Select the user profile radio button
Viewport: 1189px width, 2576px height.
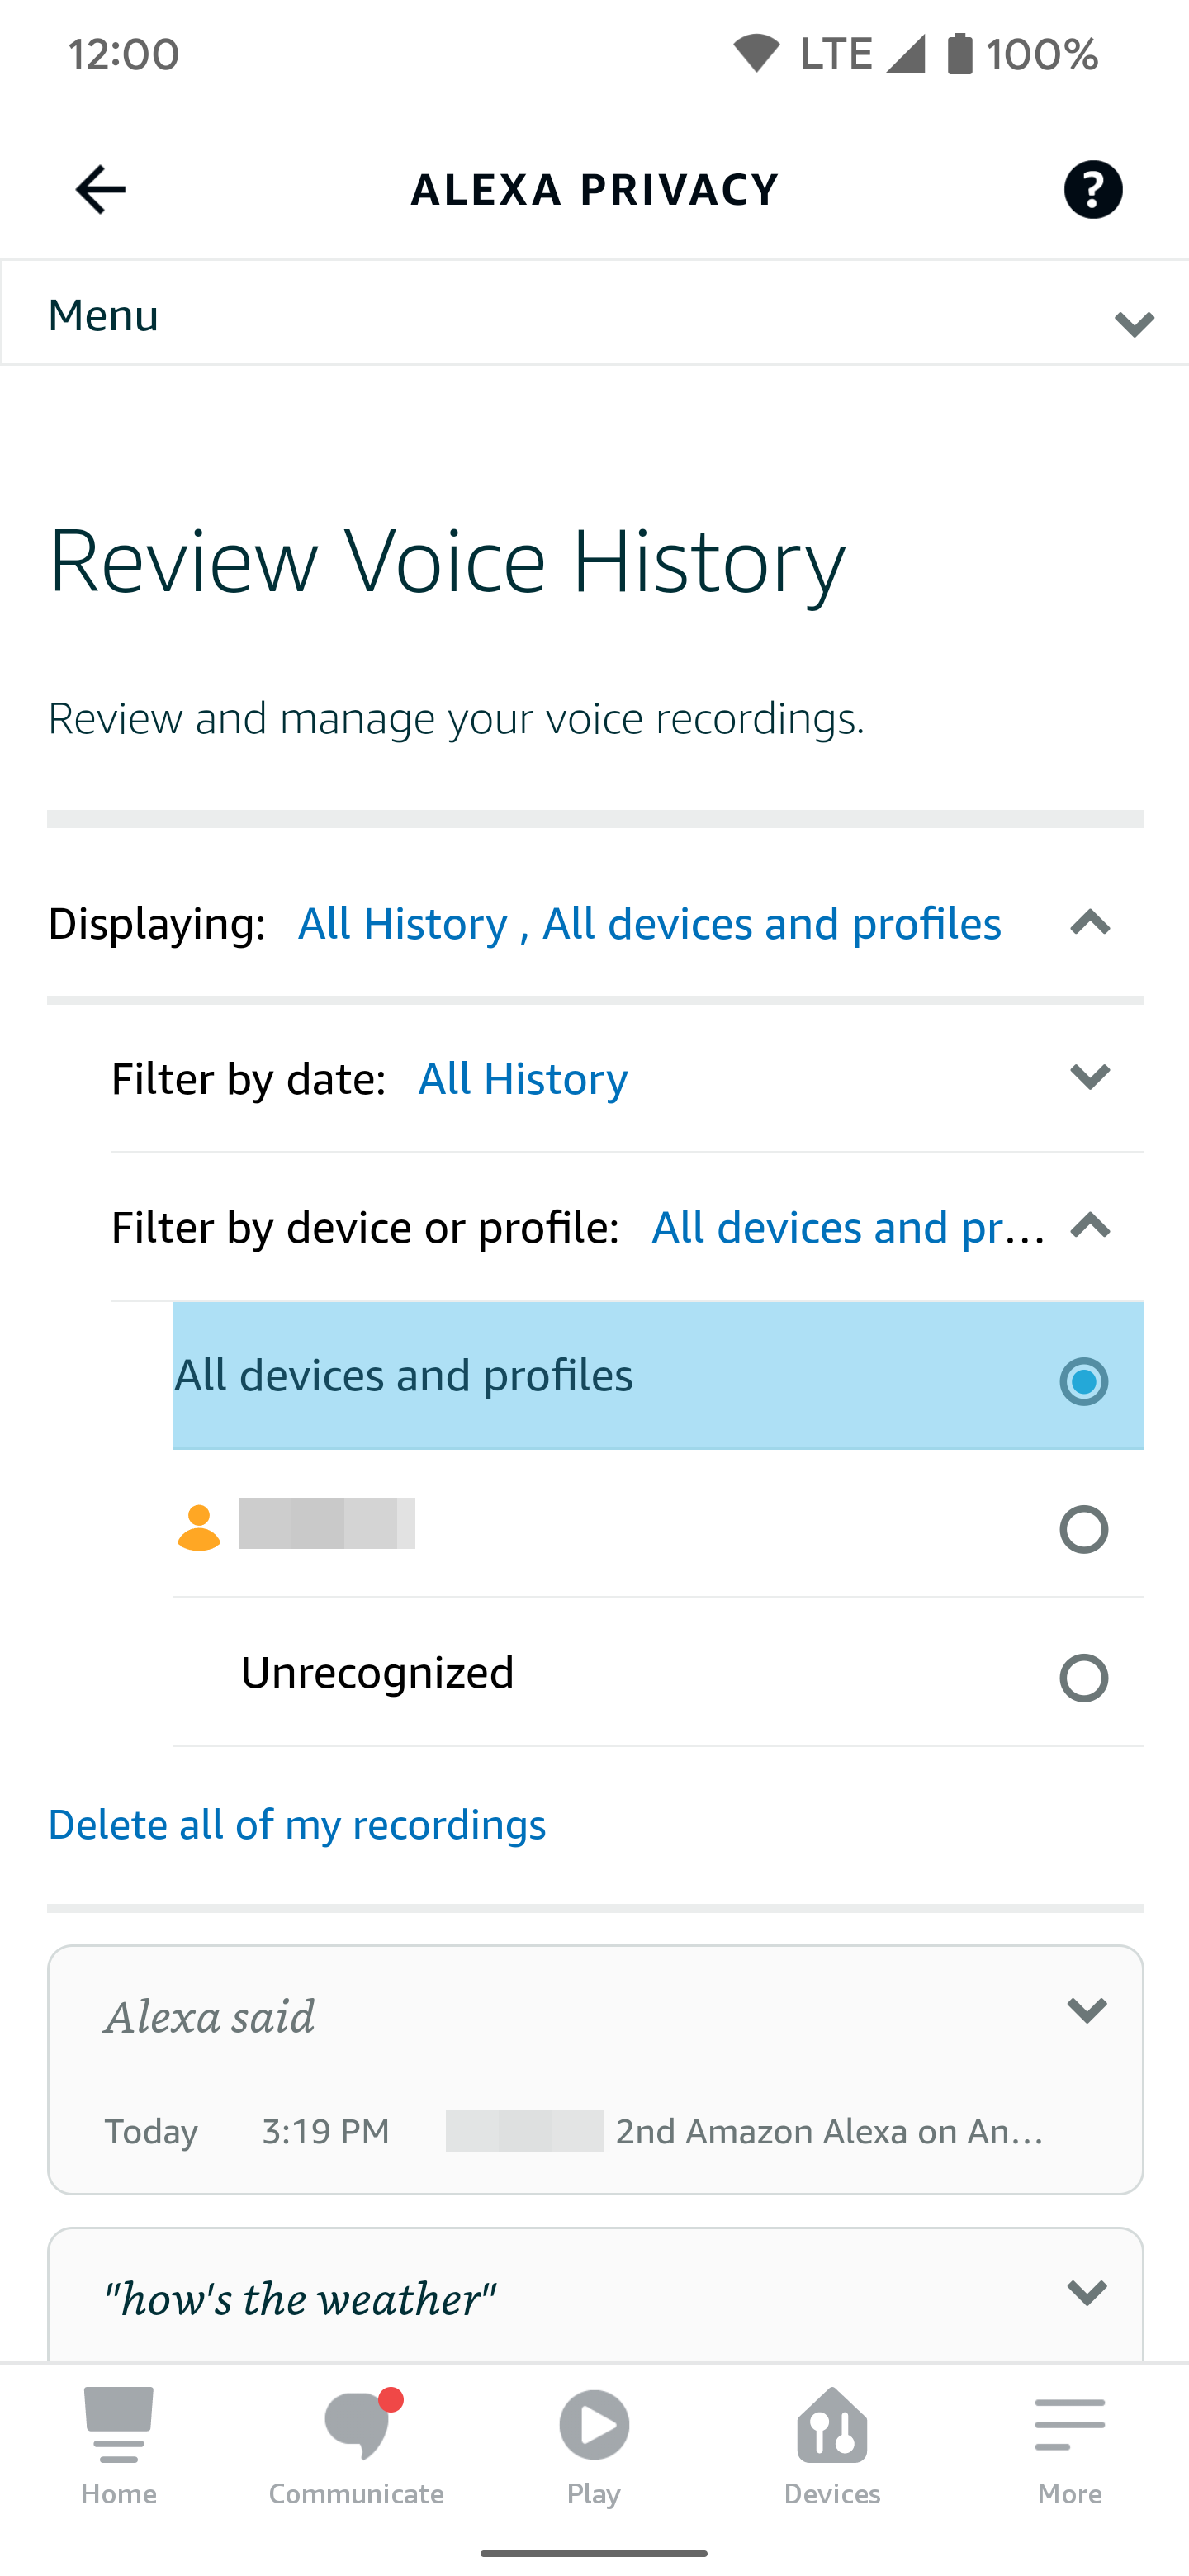point(1083,1529)
